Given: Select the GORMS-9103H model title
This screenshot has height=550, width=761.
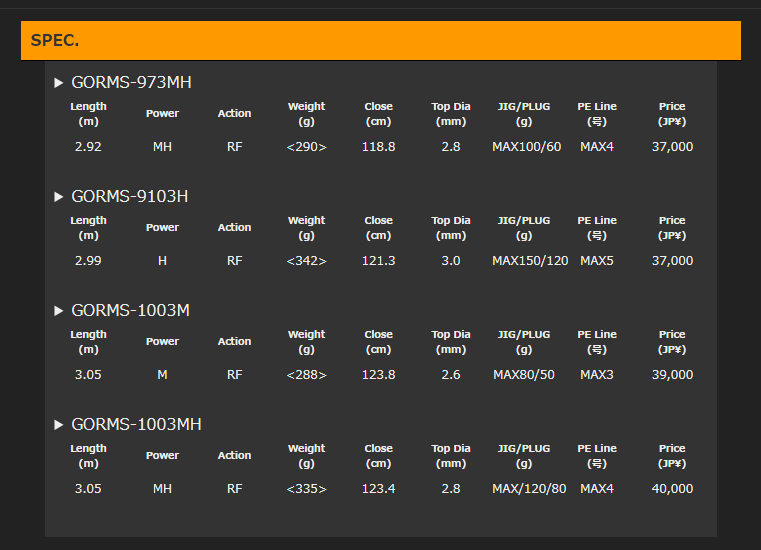Looking at the screenshot, I should point(130,197).
